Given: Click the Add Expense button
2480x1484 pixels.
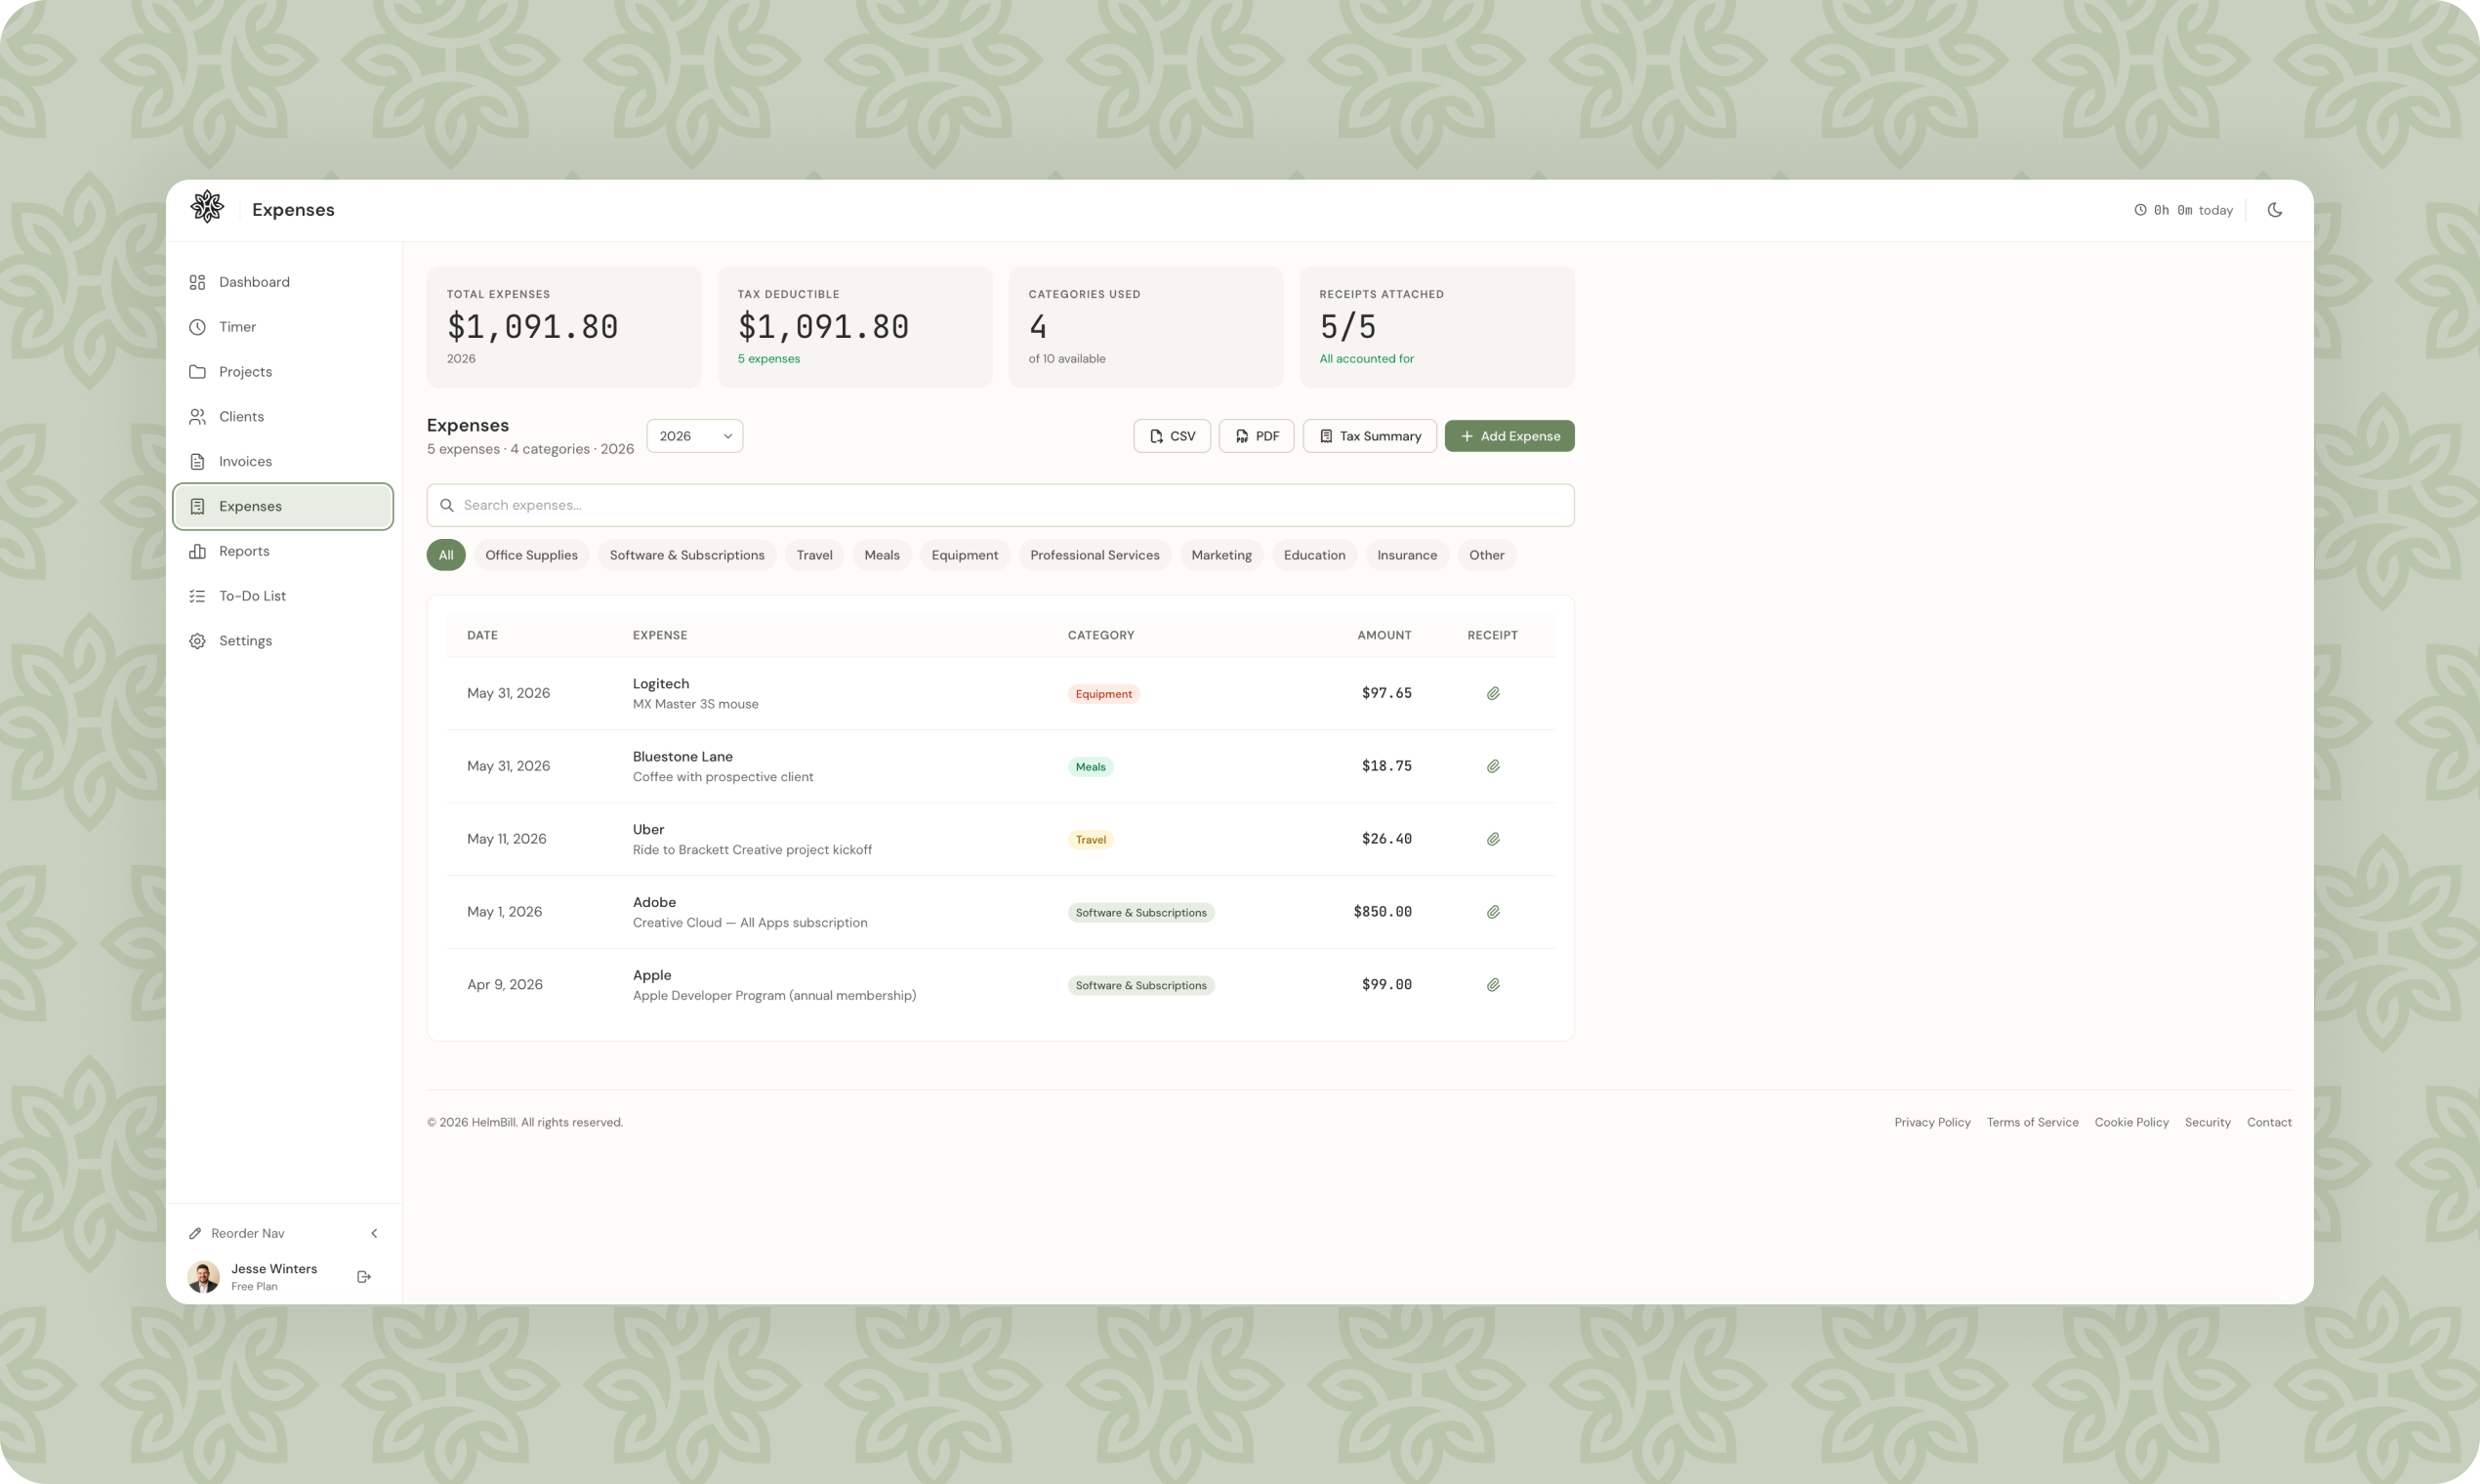Looking at the screenshot, I should [x=1510, y=436].
